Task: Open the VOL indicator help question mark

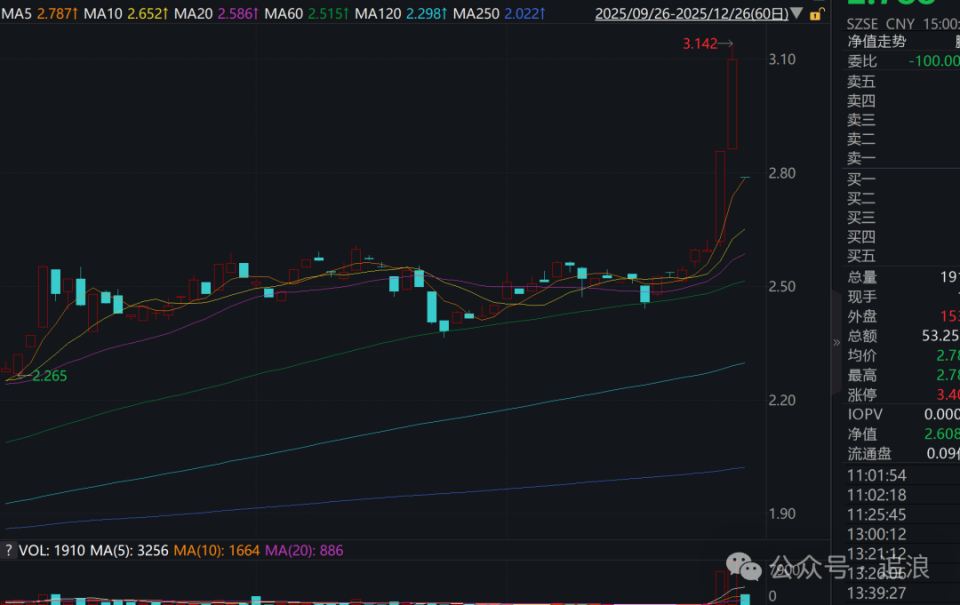Action: 8,551
